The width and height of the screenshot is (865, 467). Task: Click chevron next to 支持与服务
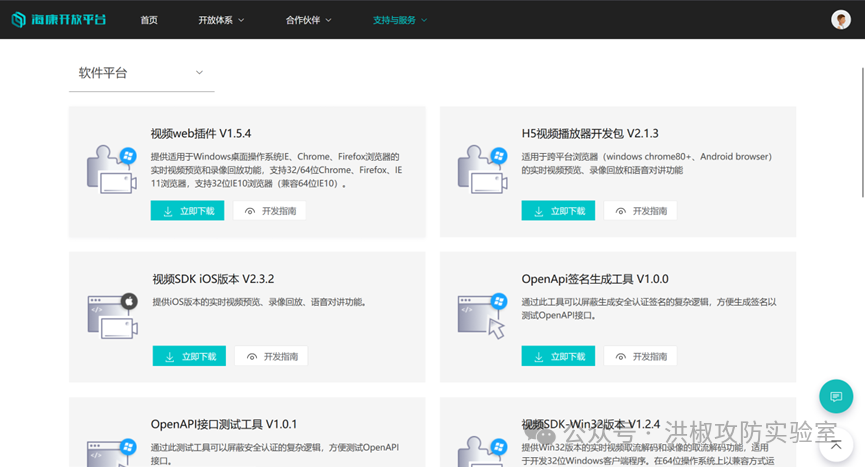(424, 20)
